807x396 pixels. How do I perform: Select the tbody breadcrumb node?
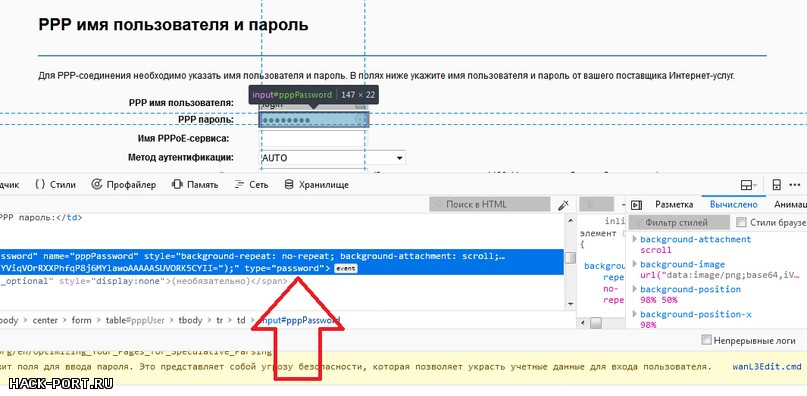tap(190, 320)
